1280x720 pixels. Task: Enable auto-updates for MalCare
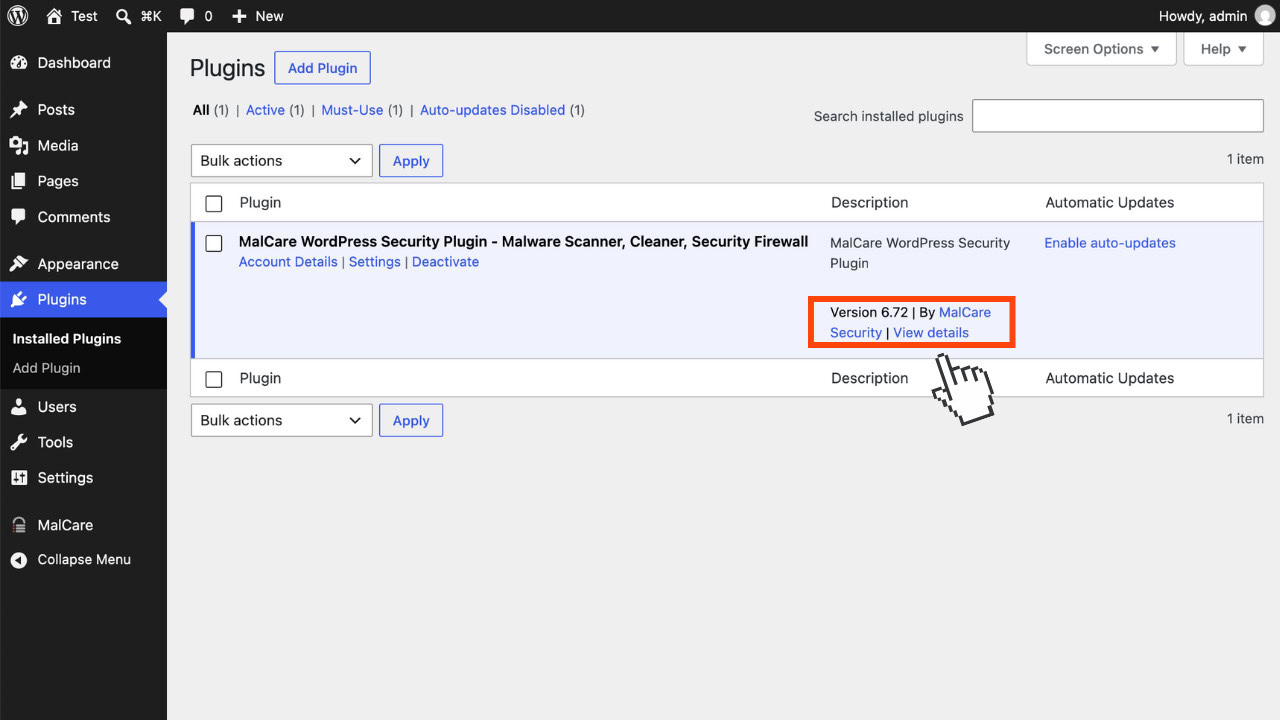click(1110, 243)
